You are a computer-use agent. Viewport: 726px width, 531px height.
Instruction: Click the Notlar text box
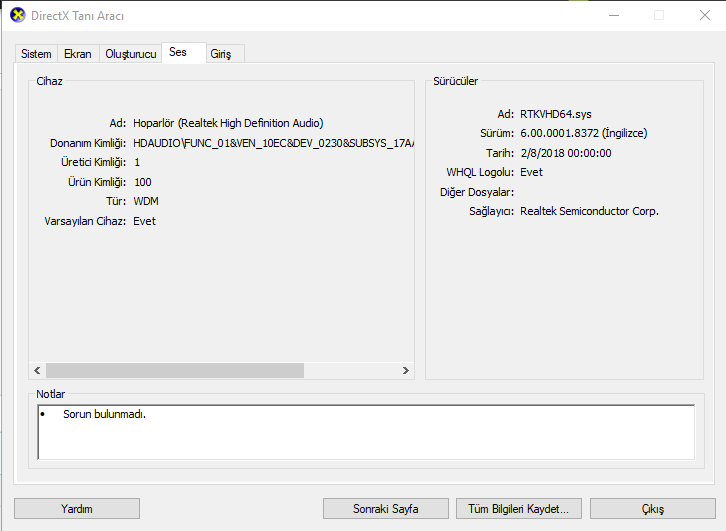(x=366, y=432)
